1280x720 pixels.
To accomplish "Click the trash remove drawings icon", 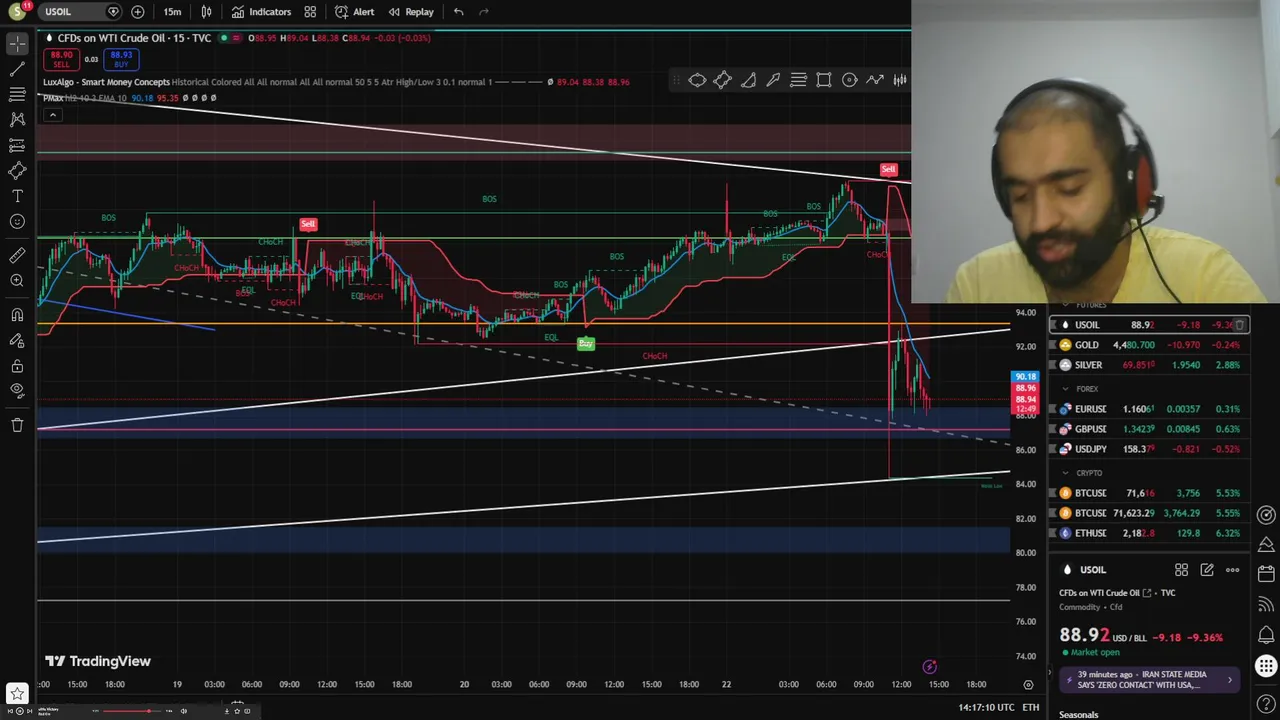I will tap(17, 425).
